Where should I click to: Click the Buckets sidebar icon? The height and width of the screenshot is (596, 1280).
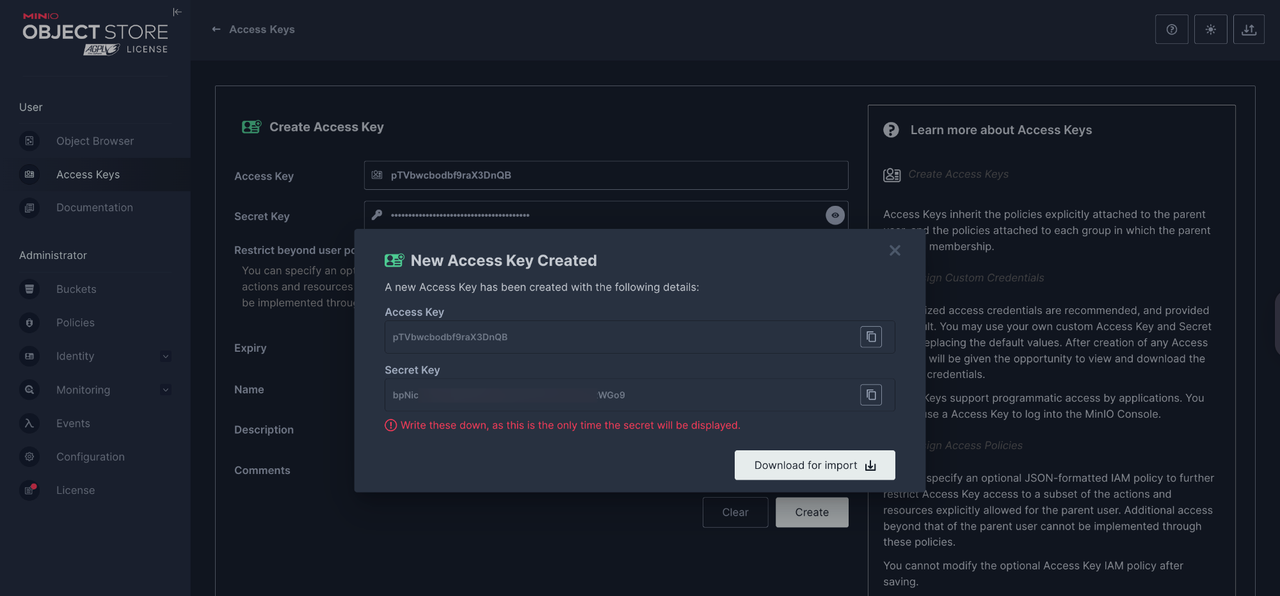[x=30, y=289]
